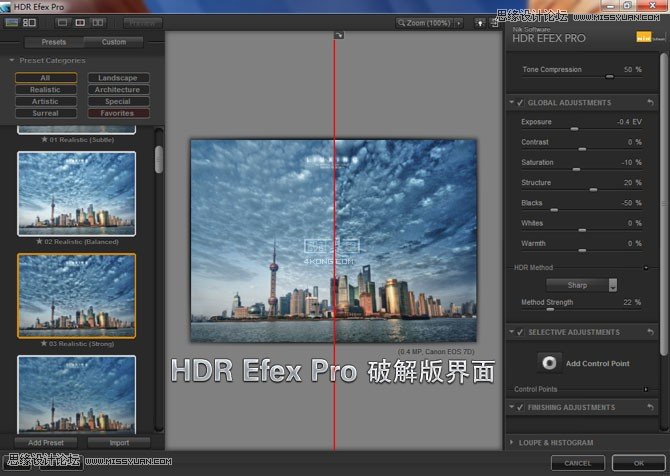Switch to single image view icon
This screenshot has height=476, width=670.
[x=62, y=21]
